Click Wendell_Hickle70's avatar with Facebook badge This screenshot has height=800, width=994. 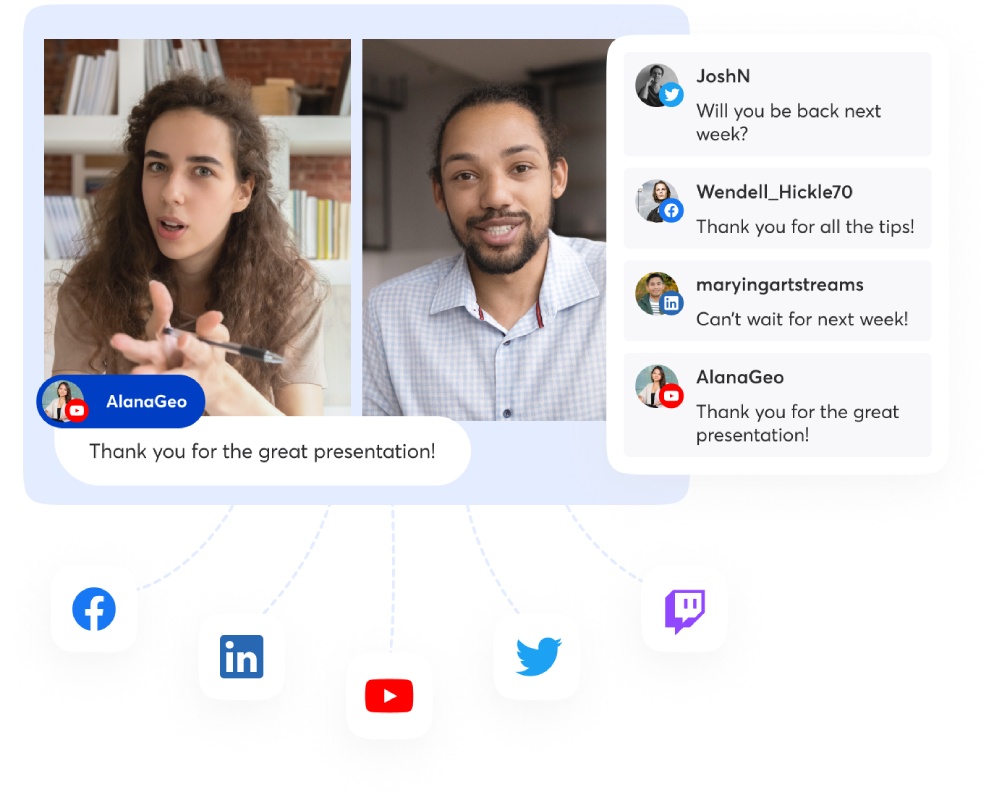[658, 201]
